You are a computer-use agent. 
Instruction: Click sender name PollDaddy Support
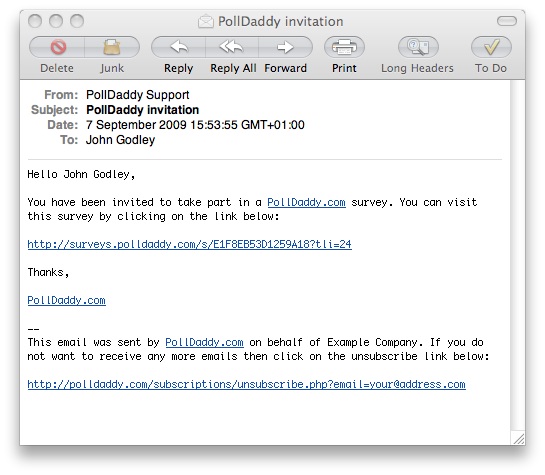(x=138, y=95)
